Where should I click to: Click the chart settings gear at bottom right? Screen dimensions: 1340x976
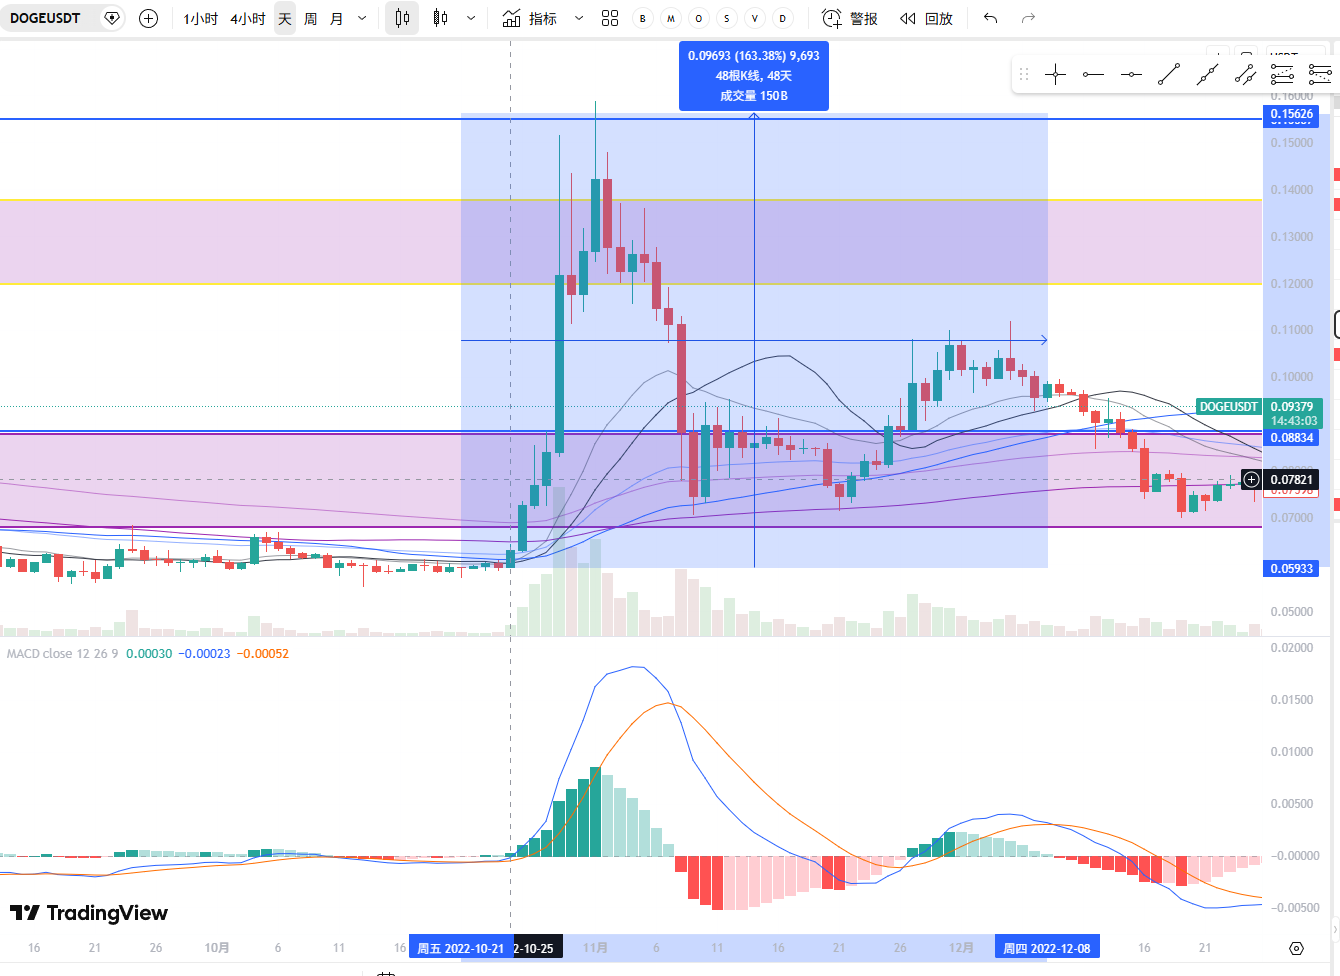point(1296,948)
